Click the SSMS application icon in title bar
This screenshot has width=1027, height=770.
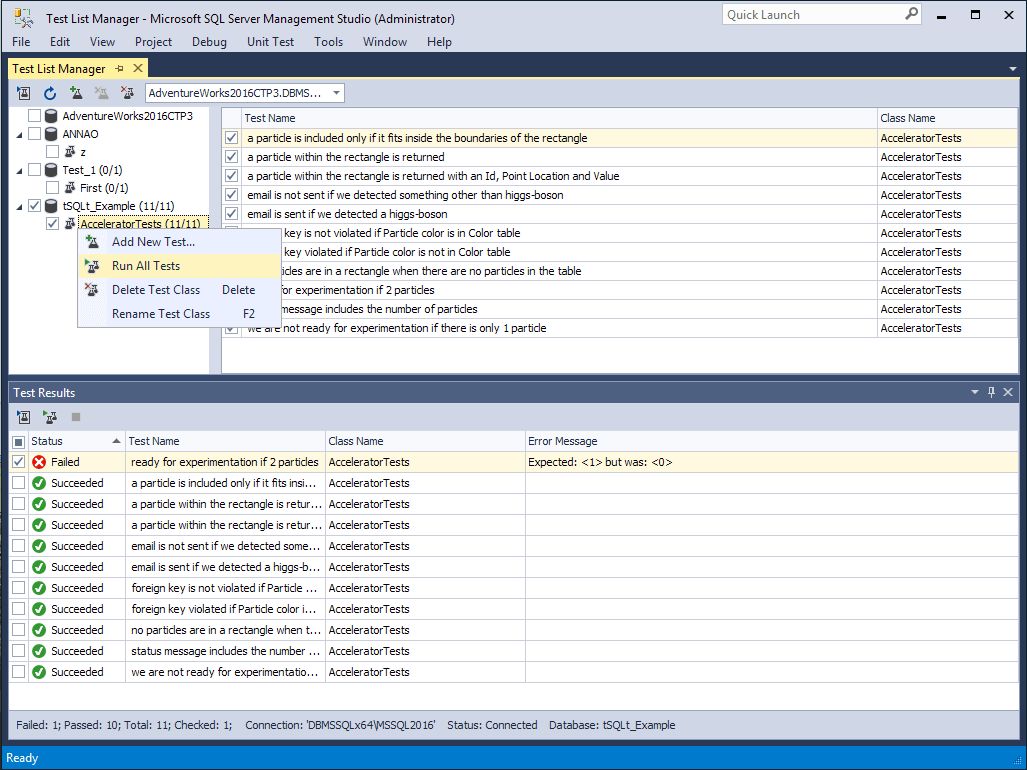coord(24,18)
